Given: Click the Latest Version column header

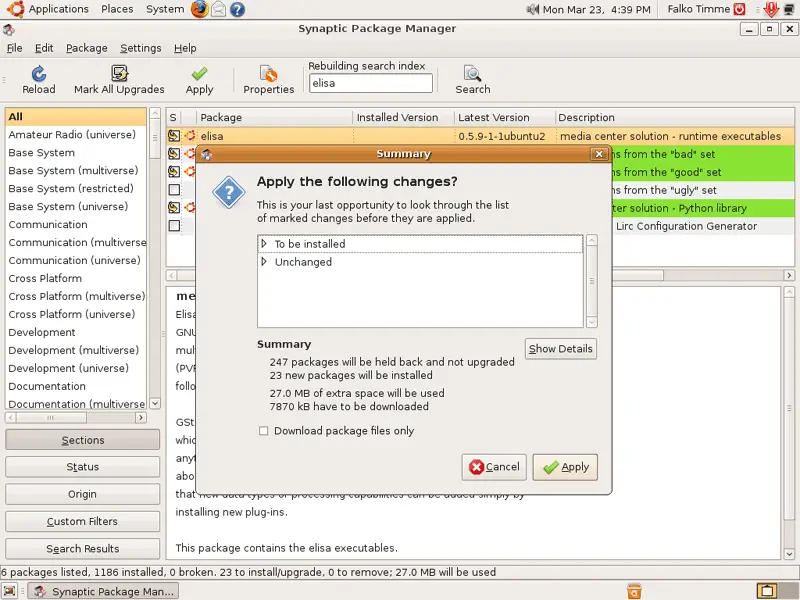Looking at the screenshot, I should [504, 118].
